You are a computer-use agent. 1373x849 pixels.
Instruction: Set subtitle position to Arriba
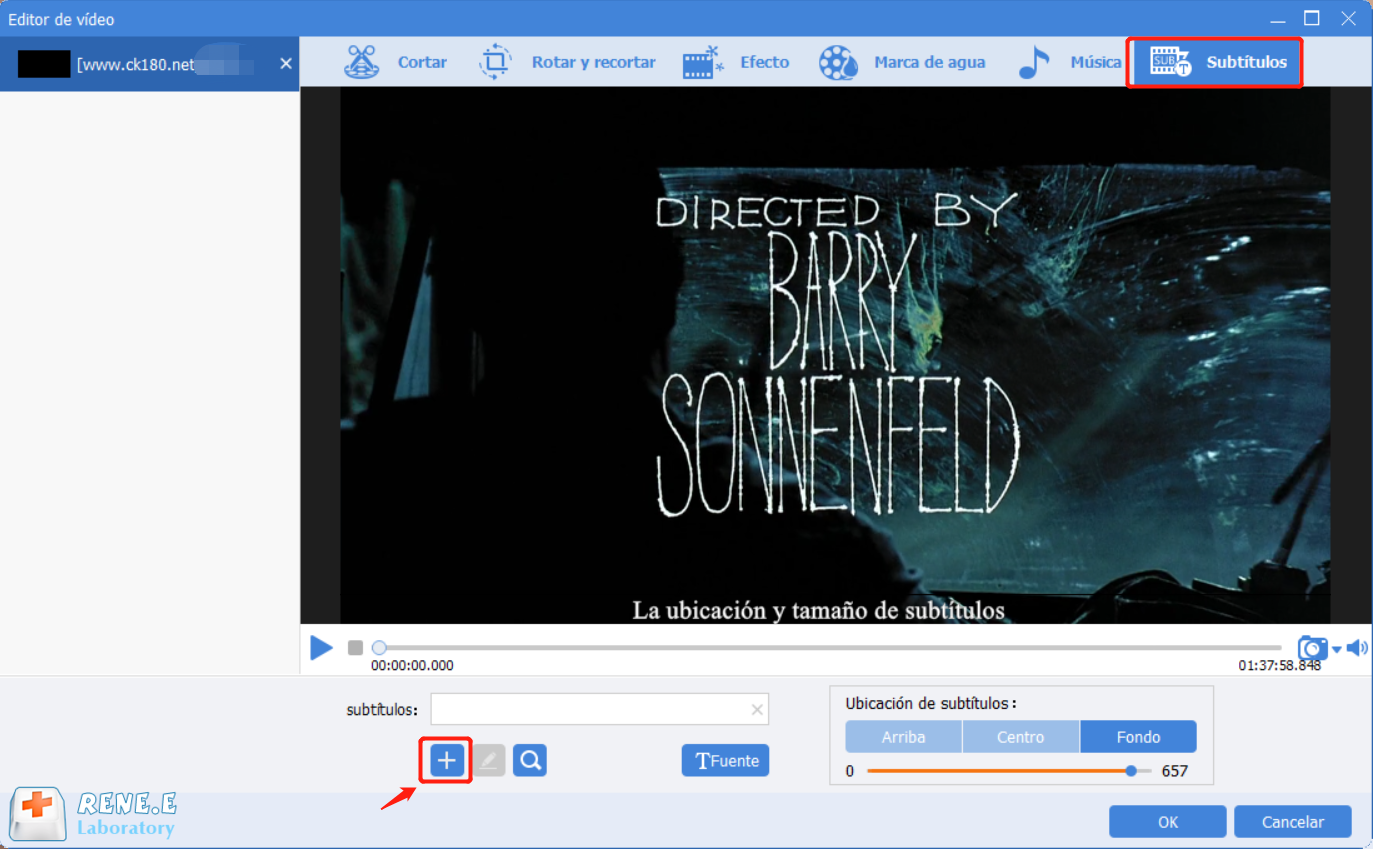point(904,737)
